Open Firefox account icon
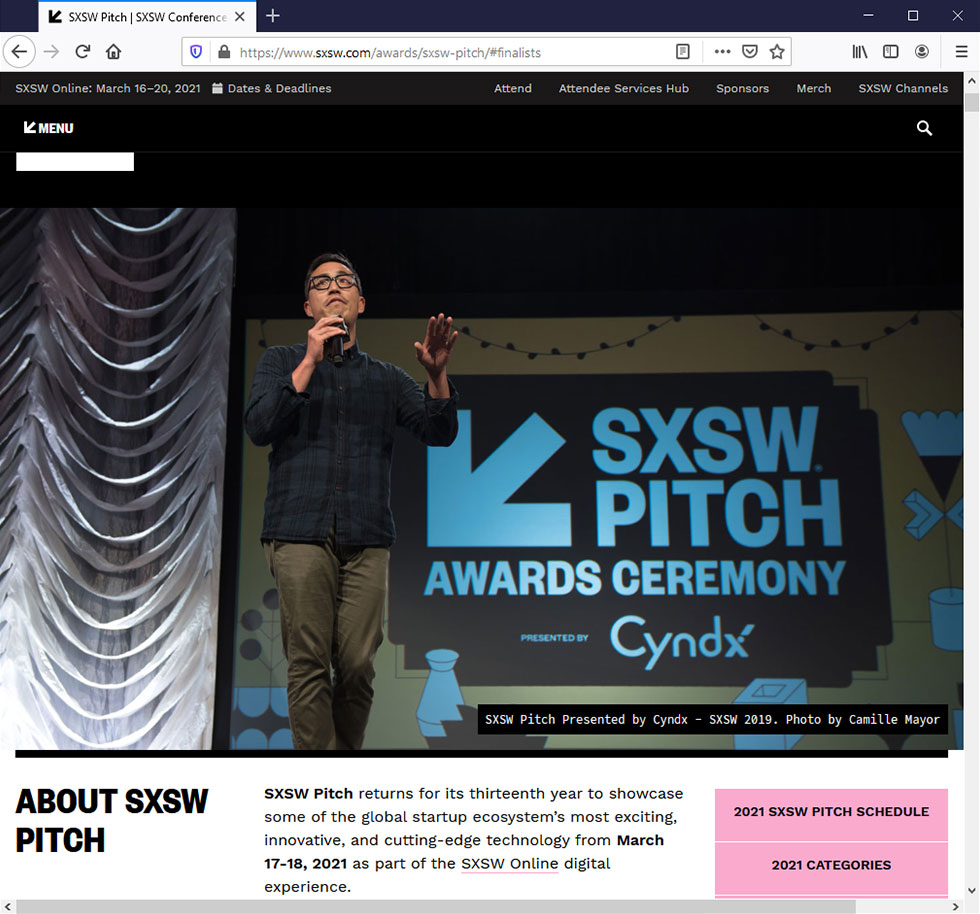The width and height of the screenshot is (980, 914). click(921, 52)
